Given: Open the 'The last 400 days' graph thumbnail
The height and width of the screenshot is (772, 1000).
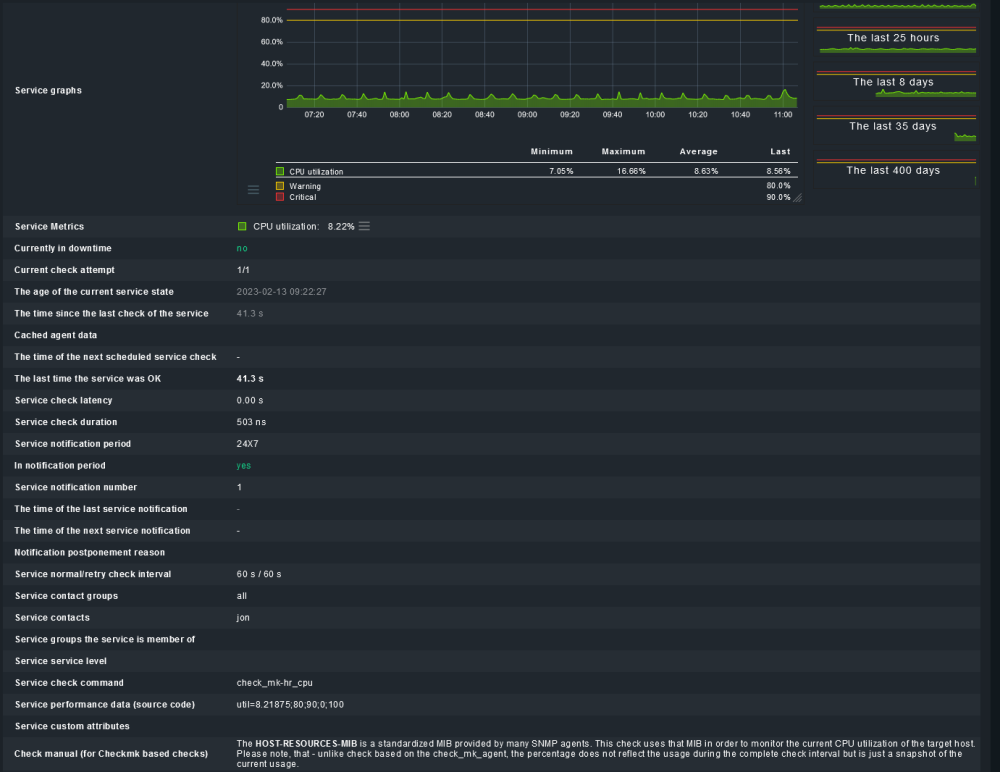Looking at the screenshot, I should pyautogui.click(x=896, y=172).
